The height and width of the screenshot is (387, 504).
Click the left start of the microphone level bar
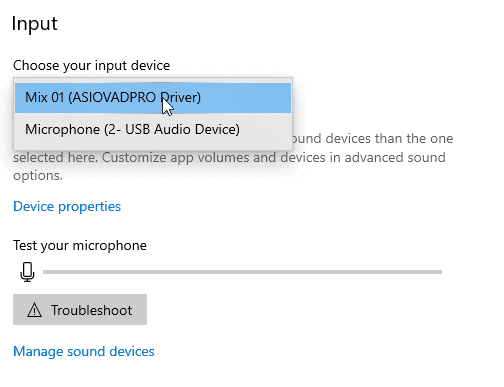point(47,272)
